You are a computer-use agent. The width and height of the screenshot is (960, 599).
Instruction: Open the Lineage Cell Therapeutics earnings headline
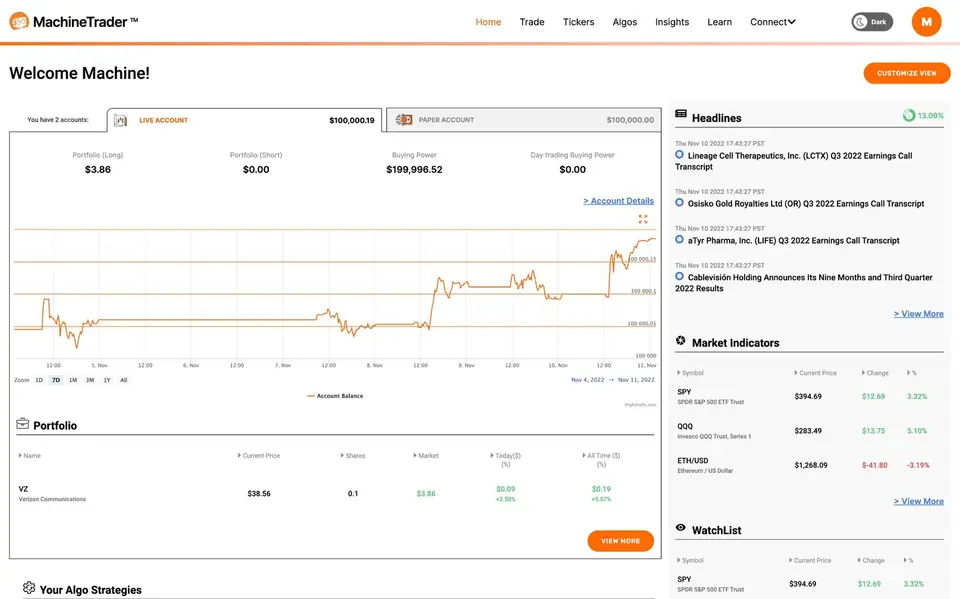pos(794,161)
